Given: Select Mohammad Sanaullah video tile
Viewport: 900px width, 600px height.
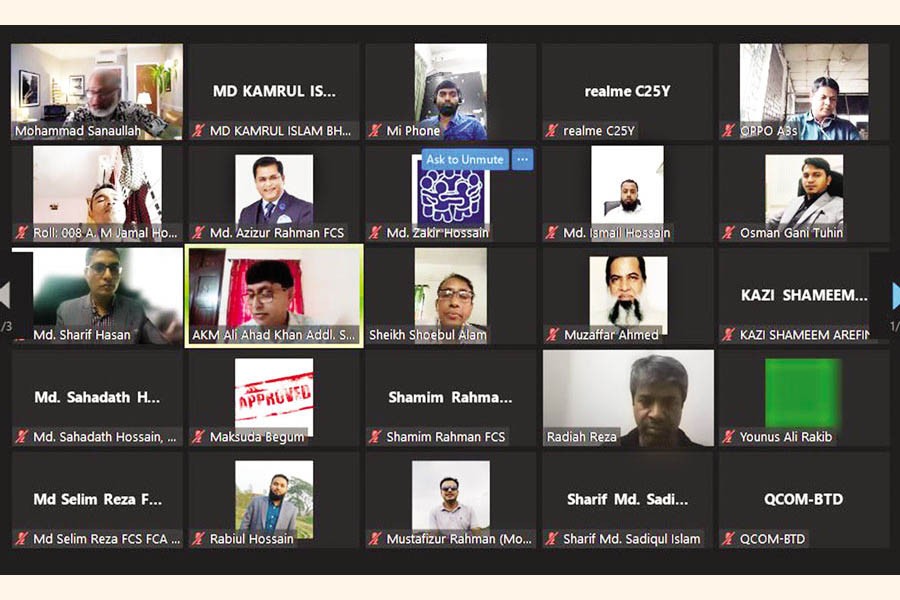Looking at the screenshot, I should 97,92.
